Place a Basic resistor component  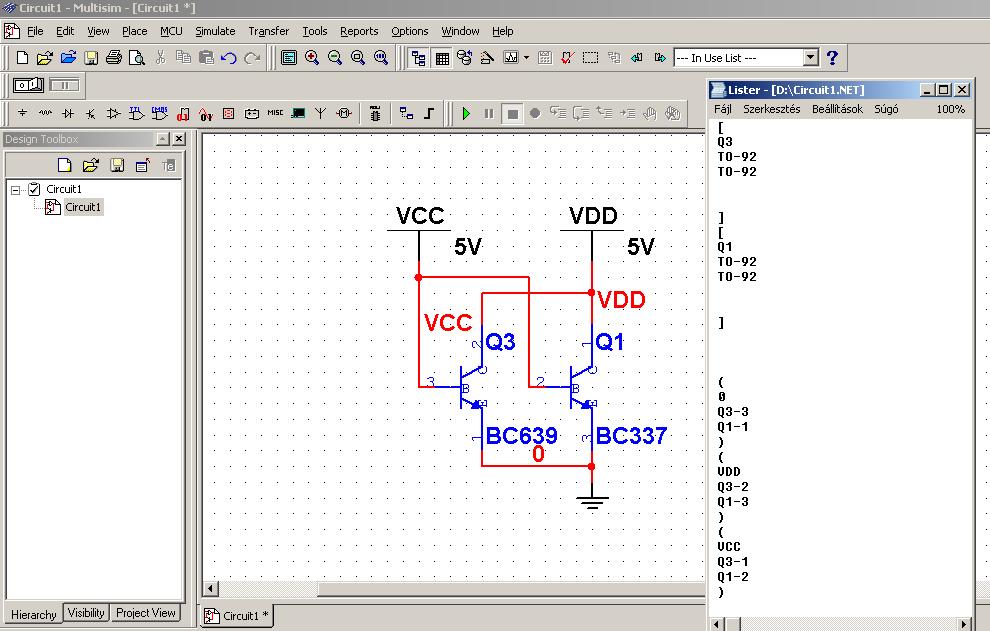(45, 114)
